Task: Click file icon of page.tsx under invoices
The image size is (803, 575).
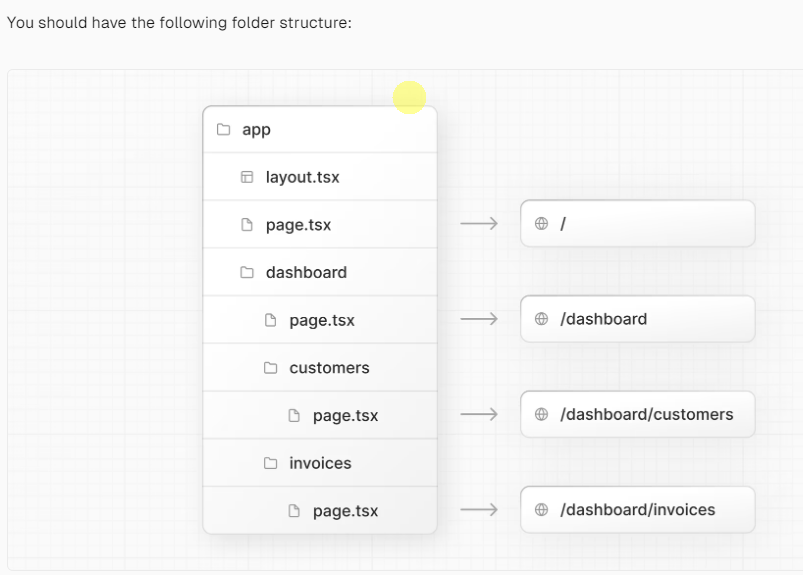Action: click(x=294, y=511)
